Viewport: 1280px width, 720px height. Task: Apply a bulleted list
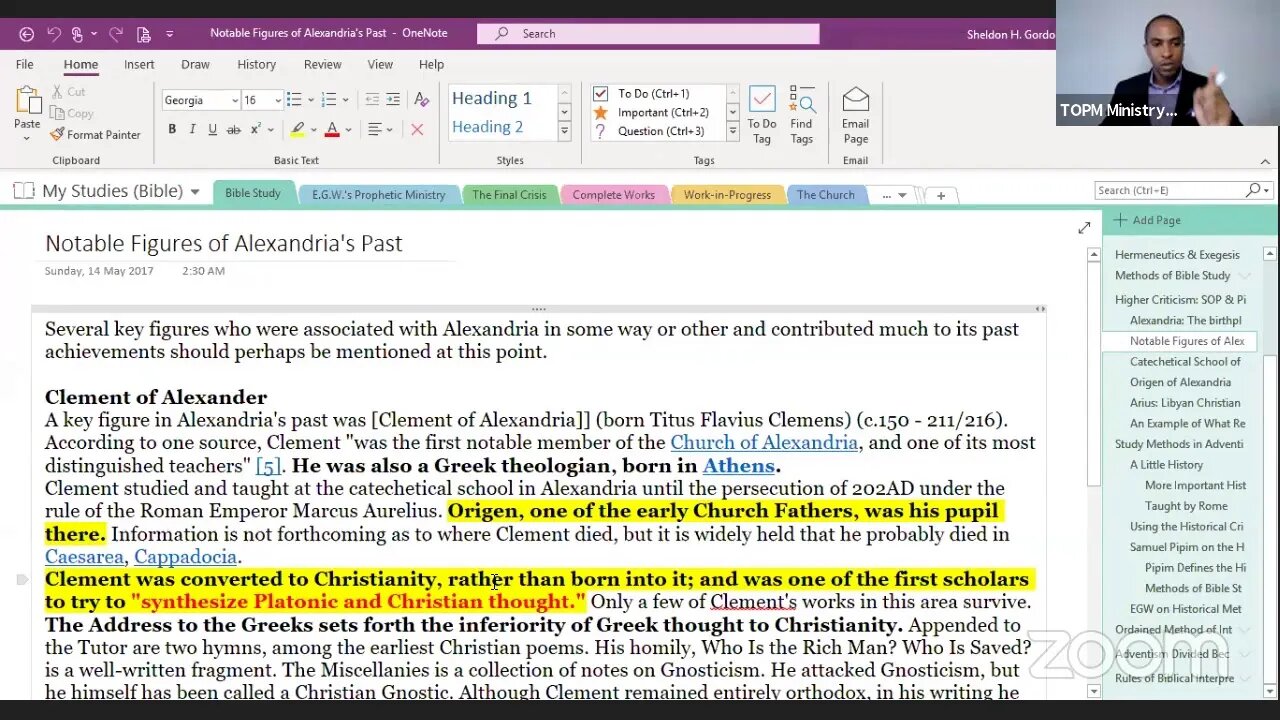click(x=293, y=100)
